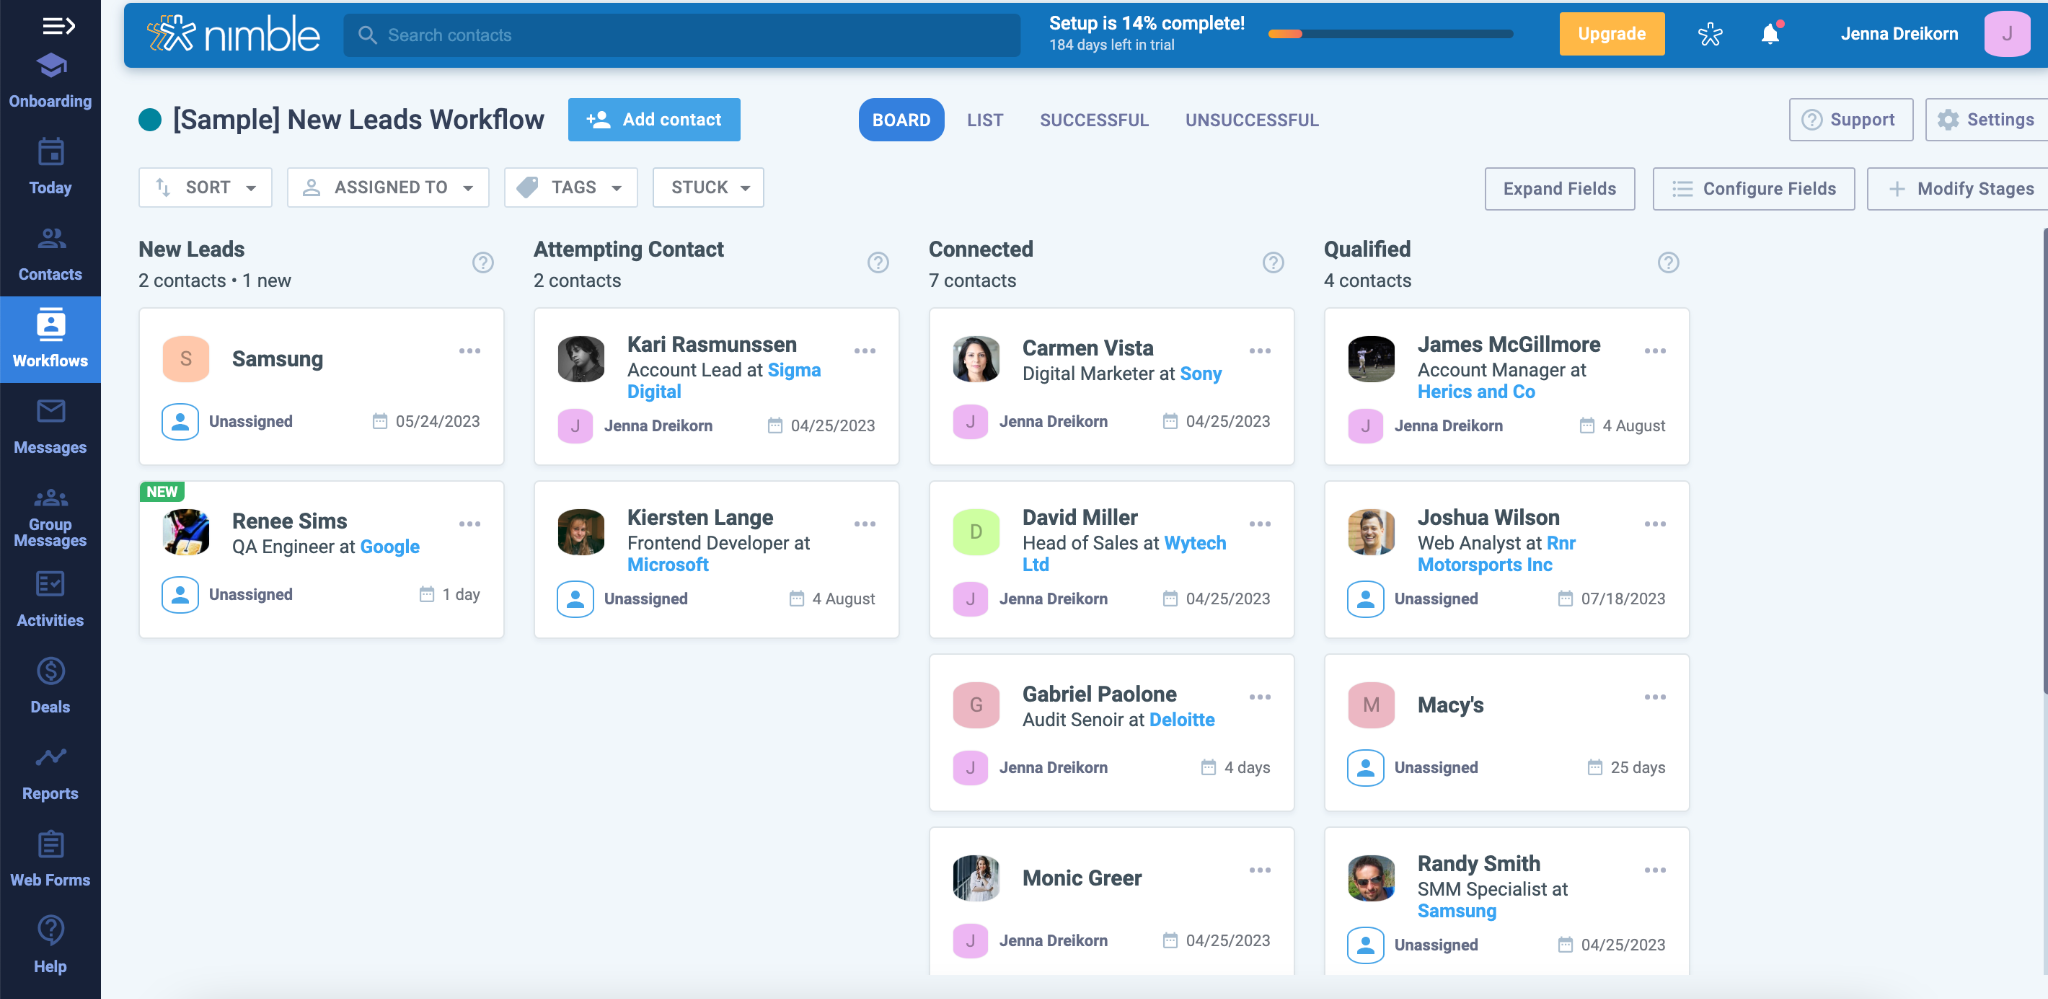Screen dimensions: 2048x999
Task: Expand the sidebar menu icon
Action: (58, 26)
